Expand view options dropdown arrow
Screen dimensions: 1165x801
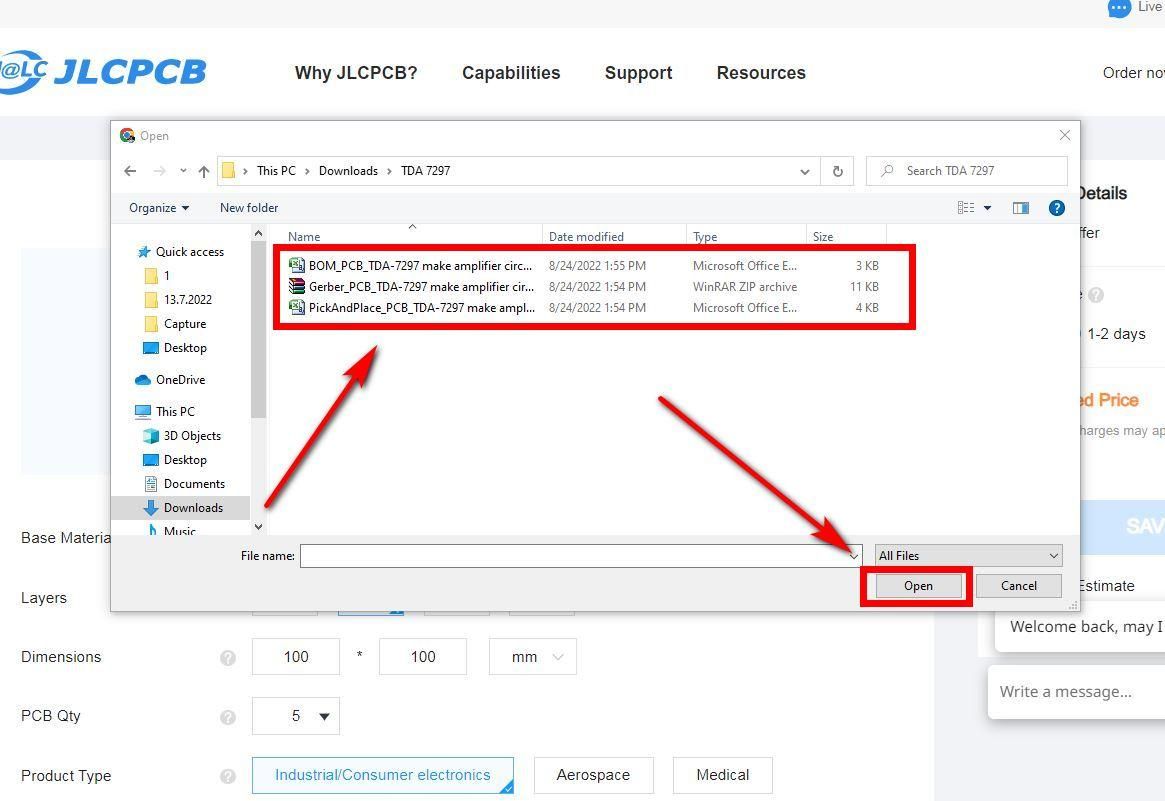tap(987, 208)
